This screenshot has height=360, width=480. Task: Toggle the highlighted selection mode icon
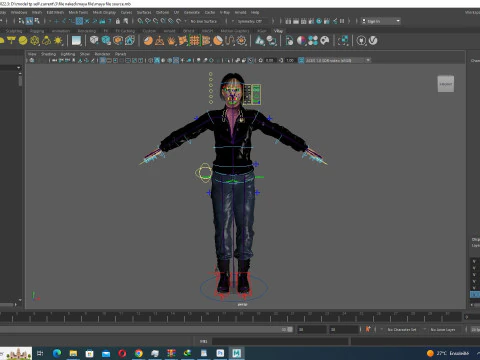click(29, 21)
